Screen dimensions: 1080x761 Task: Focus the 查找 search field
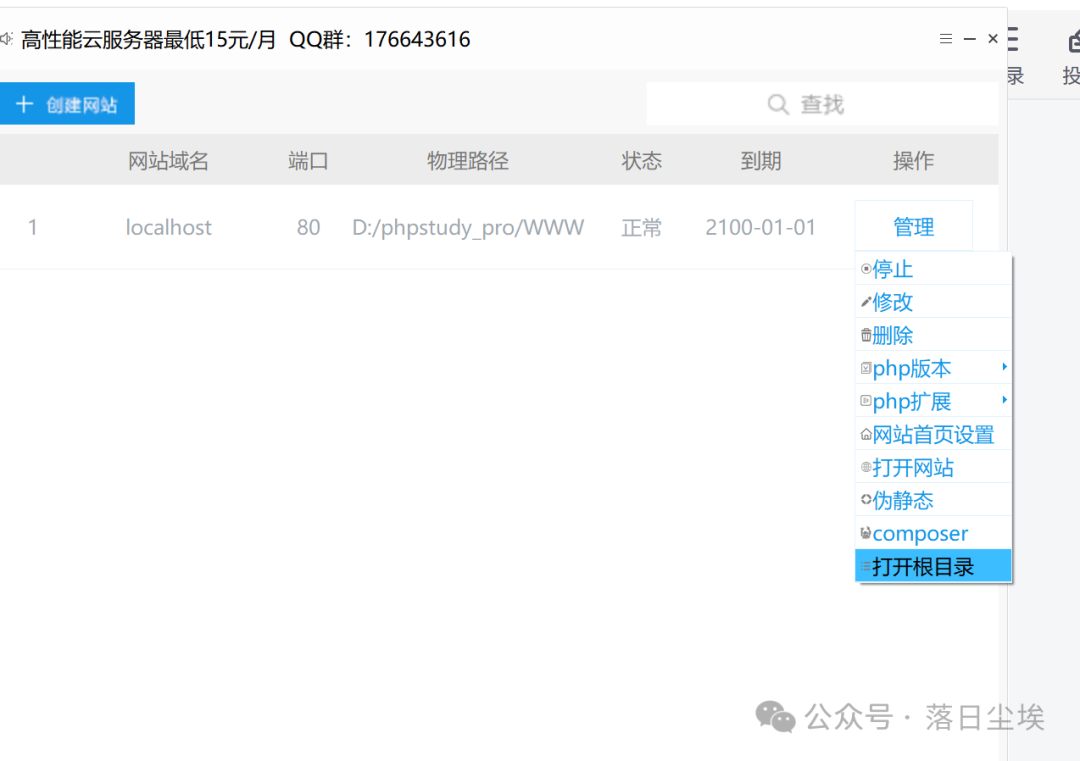(822, 105)
